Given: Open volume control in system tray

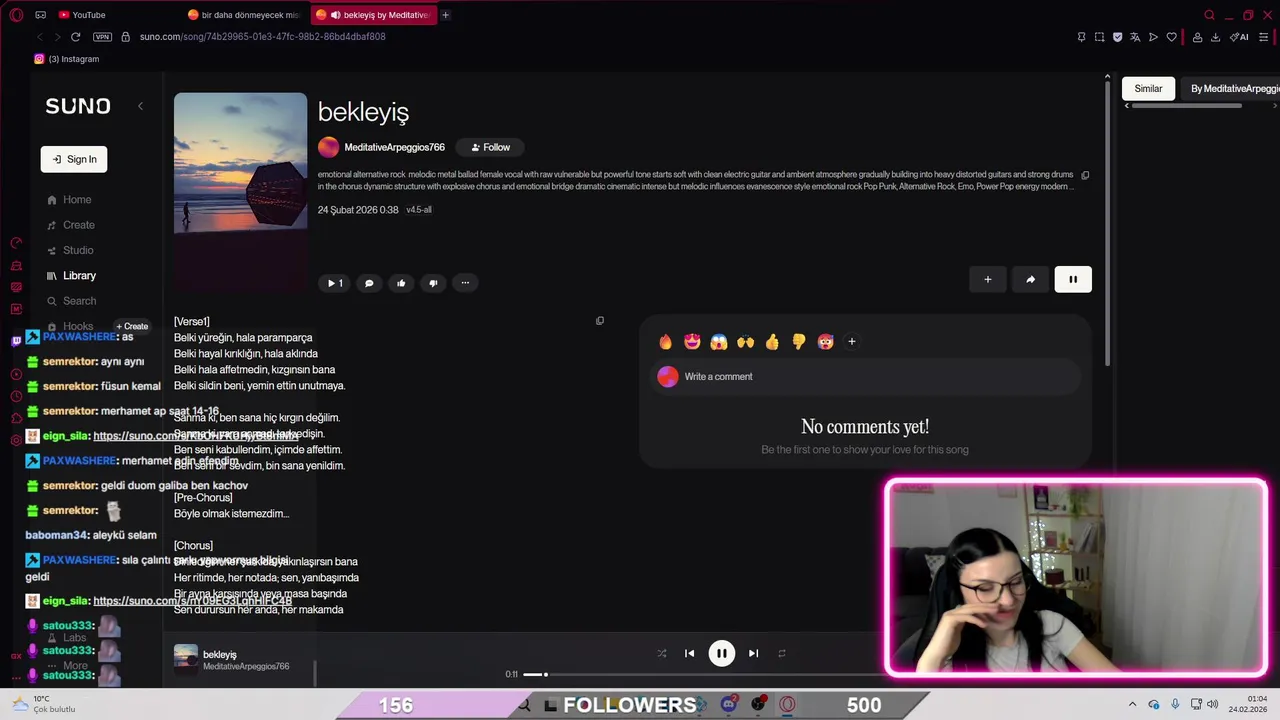Looking at the screenshot, I should click(x=1212, y=704).
